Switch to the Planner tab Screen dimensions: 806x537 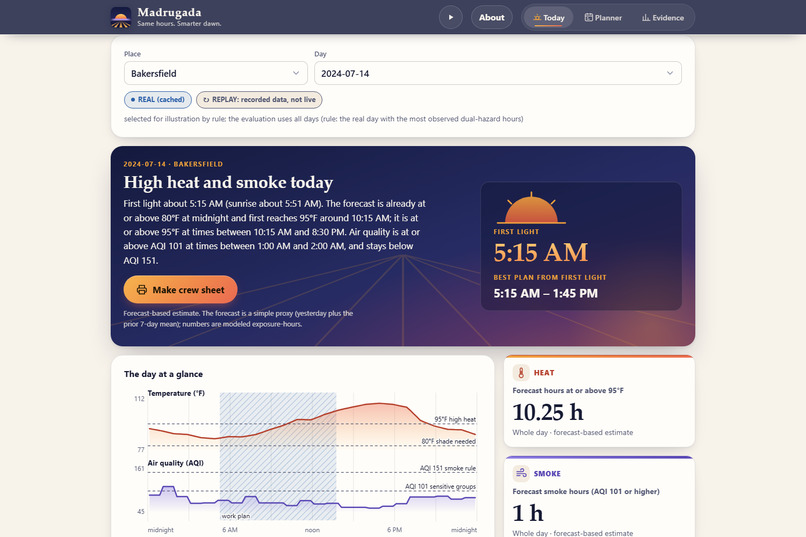click(x=603, y=17)
